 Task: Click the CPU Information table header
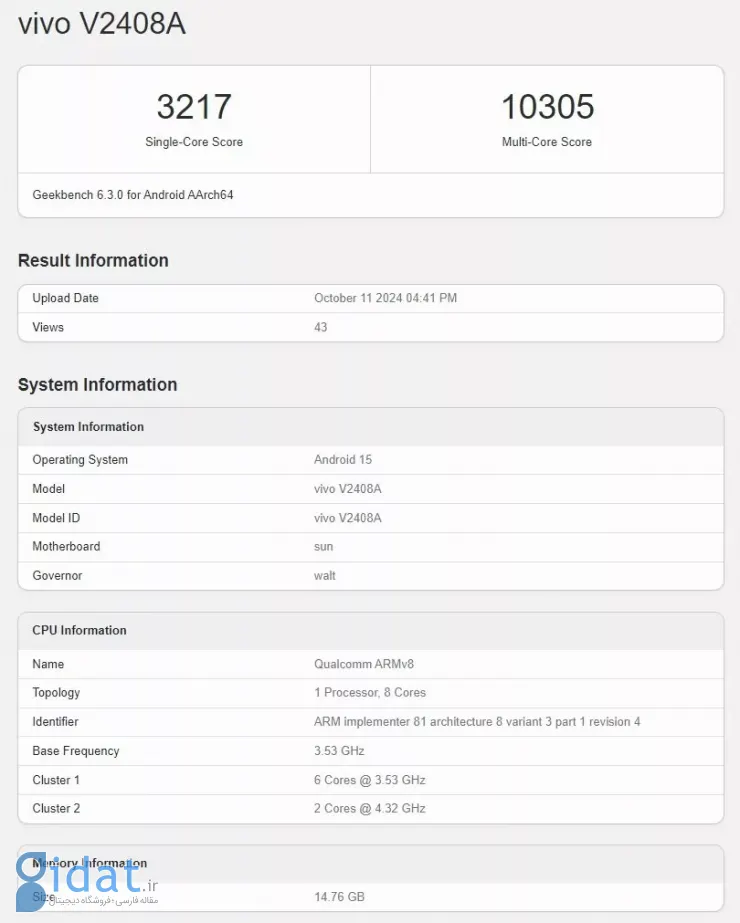tap(79, 630)
